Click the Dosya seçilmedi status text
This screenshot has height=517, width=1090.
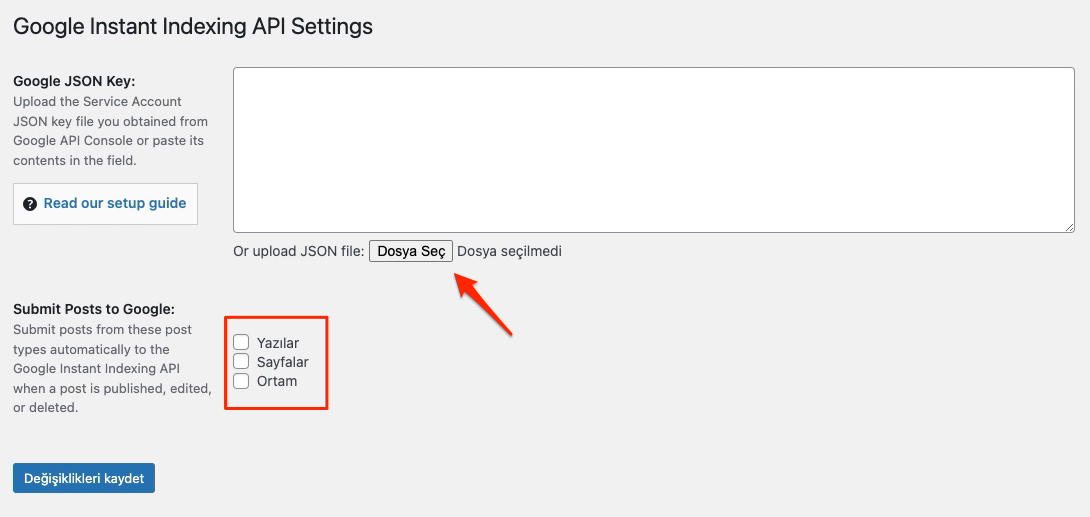pos(509,251)
